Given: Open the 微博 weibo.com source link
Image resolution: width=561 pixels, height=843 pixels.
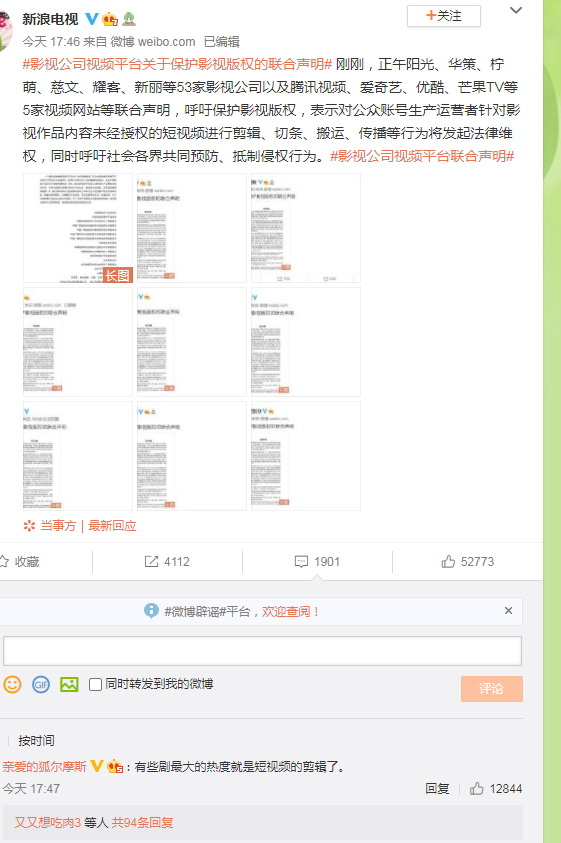Looking at the screenshot, I should coord(153,41).
